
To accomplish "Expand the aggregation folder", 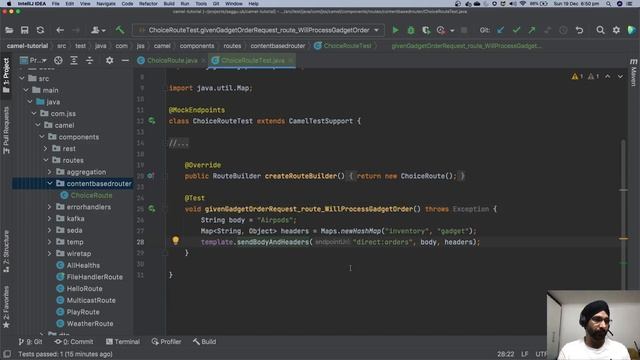I will (x=50, y=172).
